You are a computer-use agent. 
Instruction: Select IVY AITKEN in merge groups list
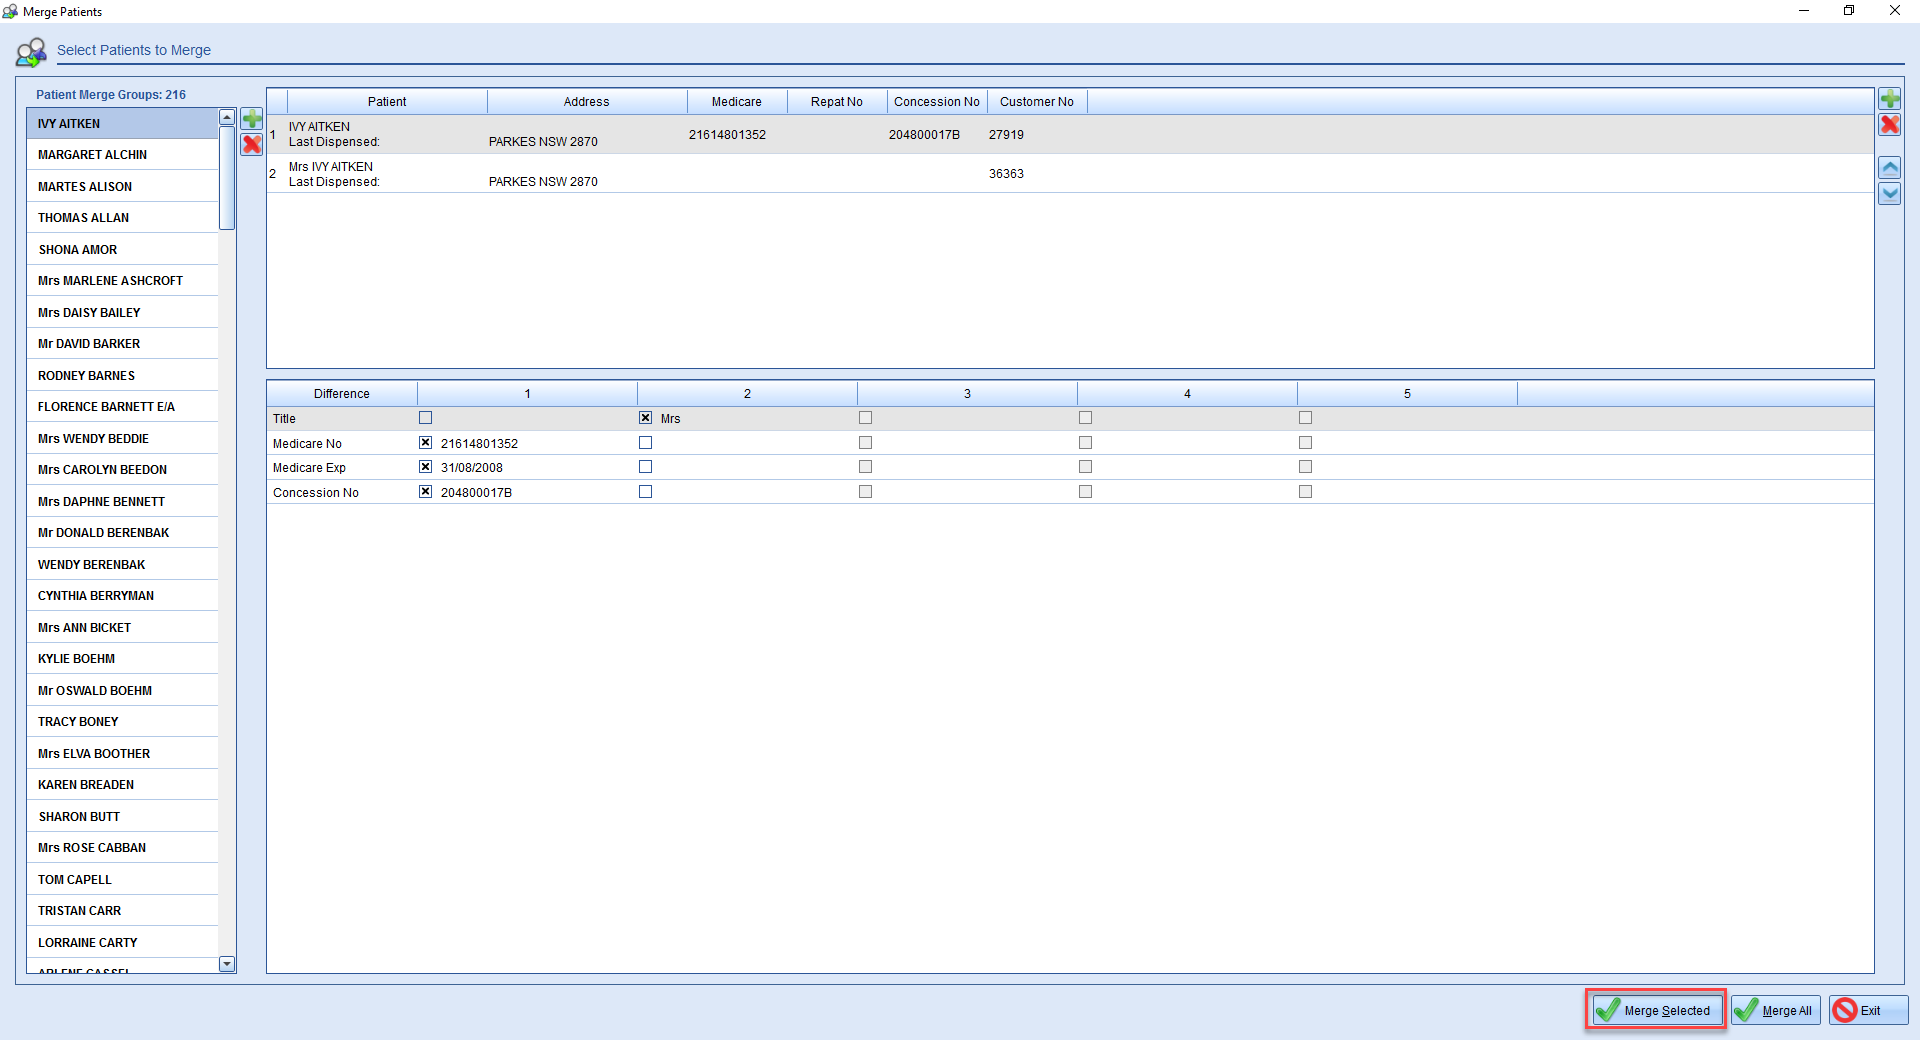point(122,124)
